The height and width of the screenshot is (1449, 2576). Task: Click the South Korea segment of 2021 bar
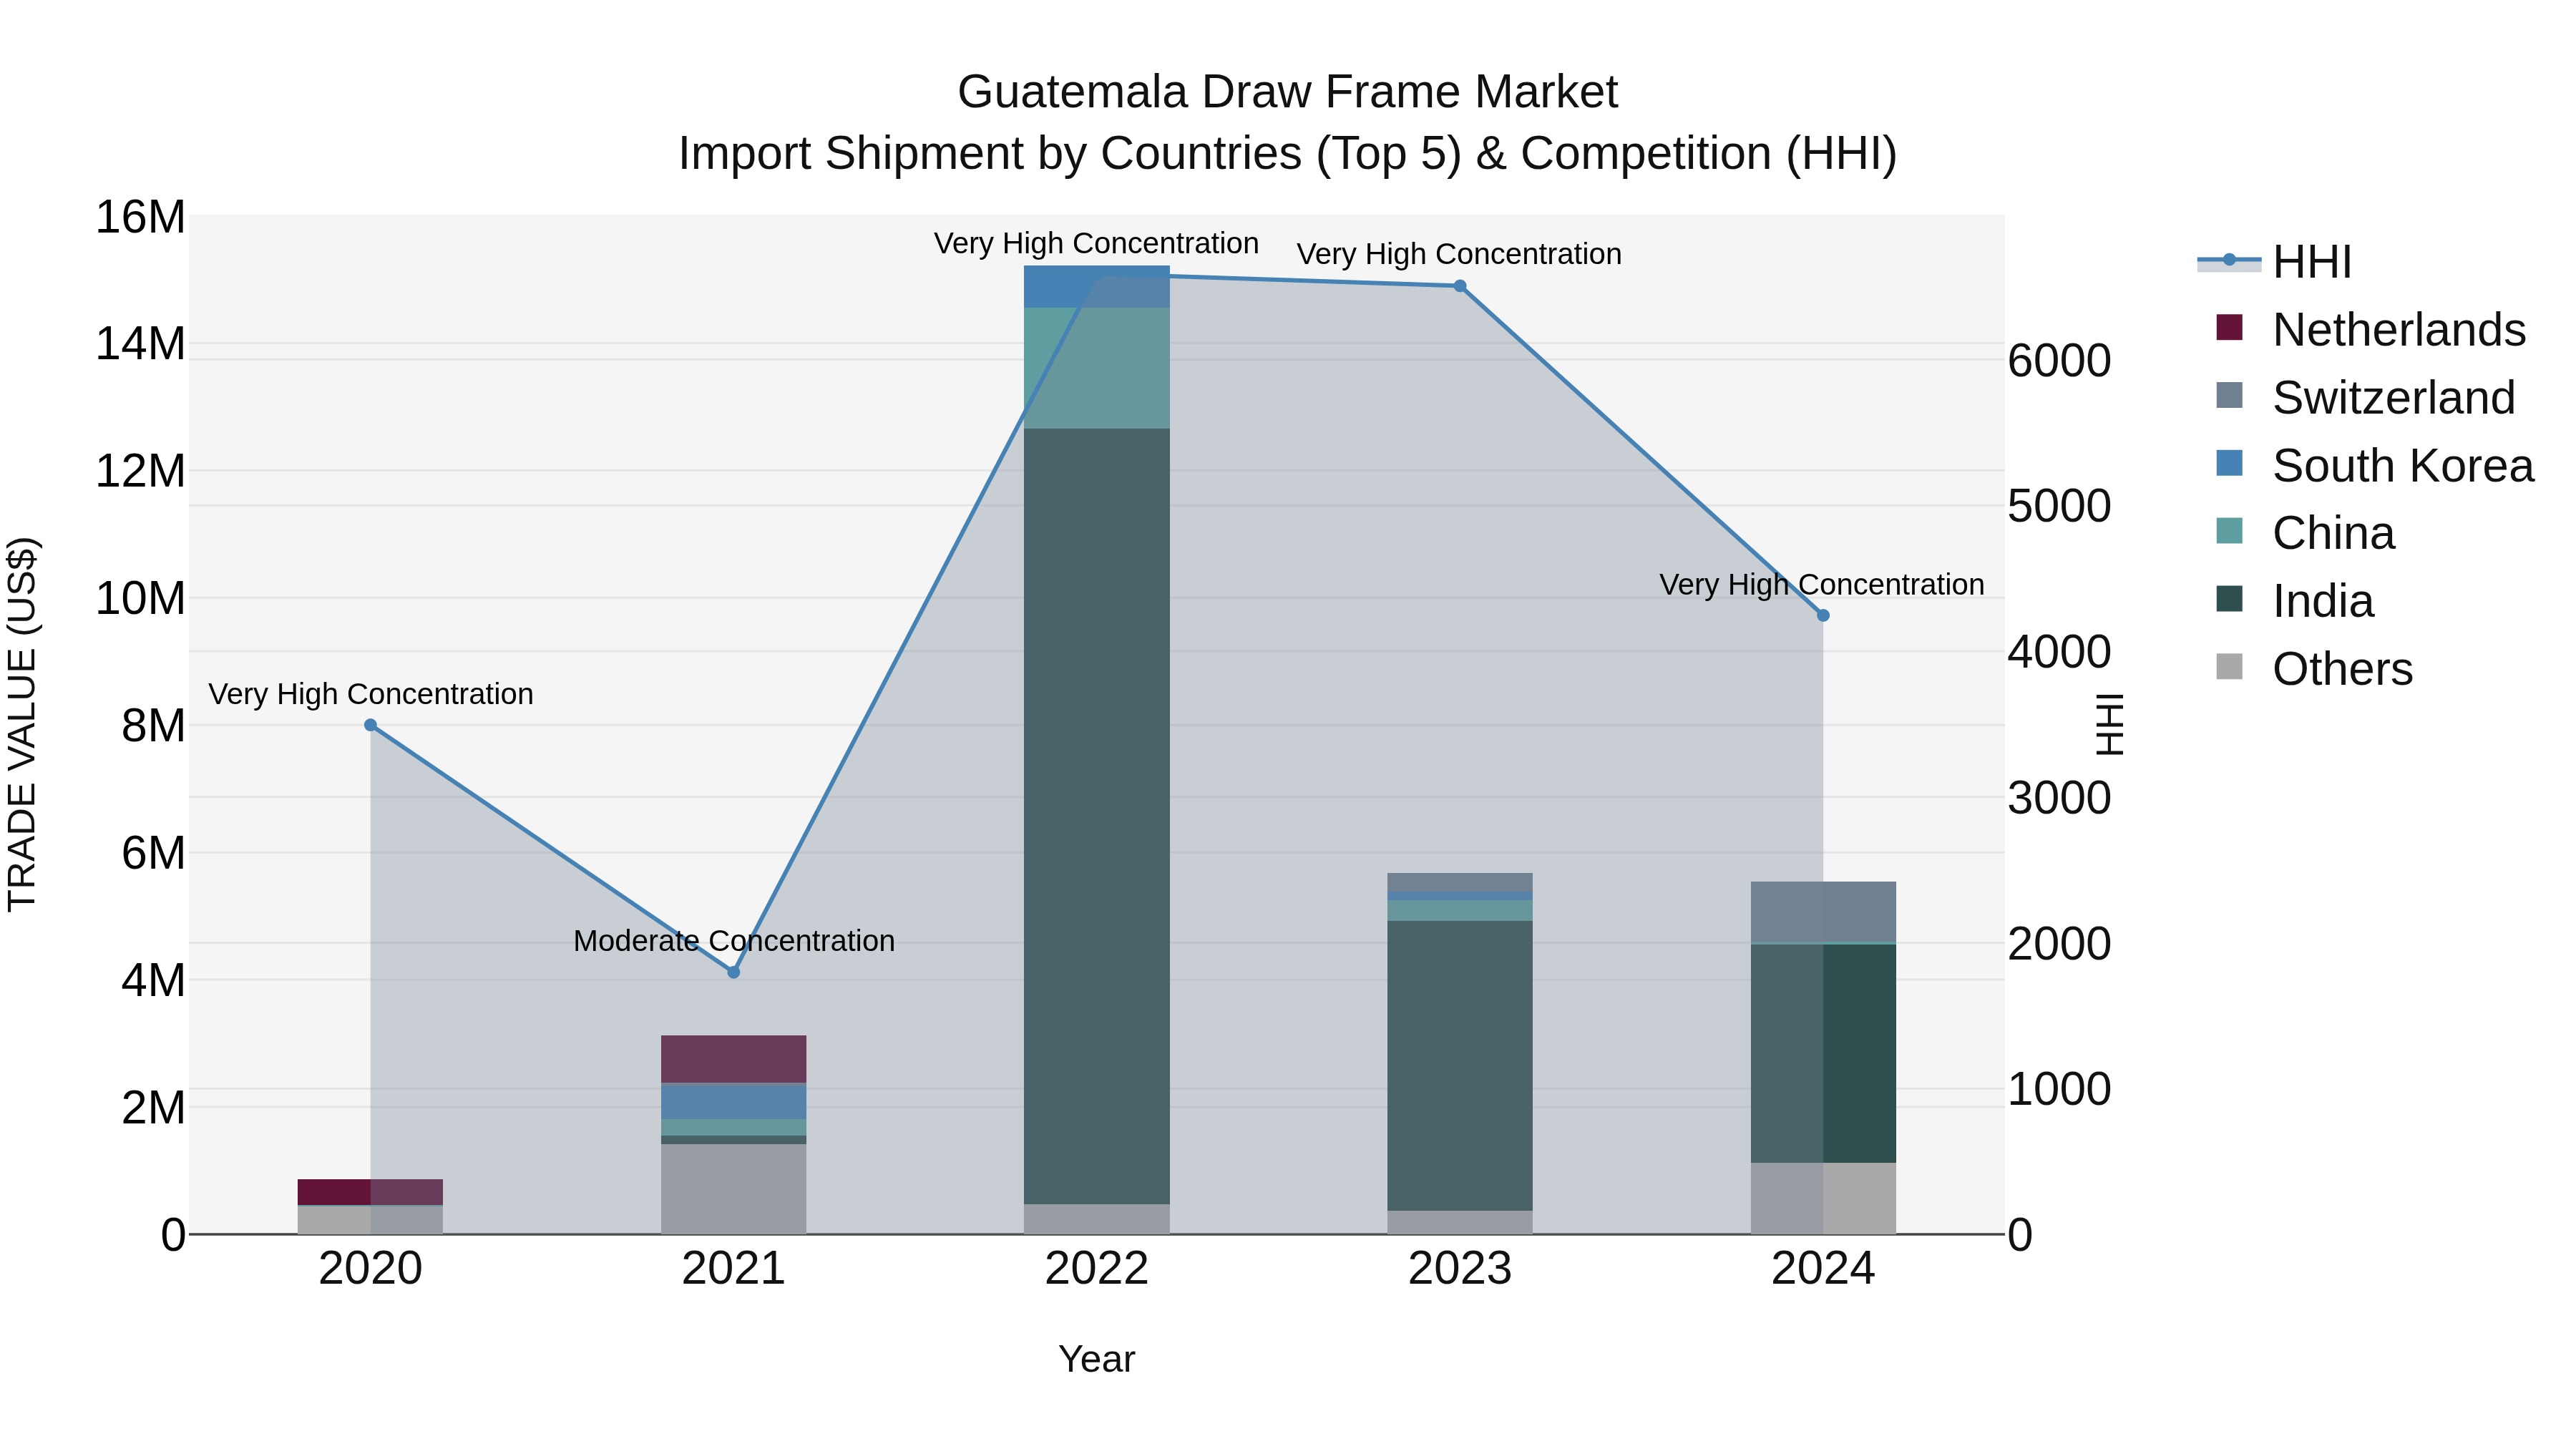click(x=734, y=1101)
